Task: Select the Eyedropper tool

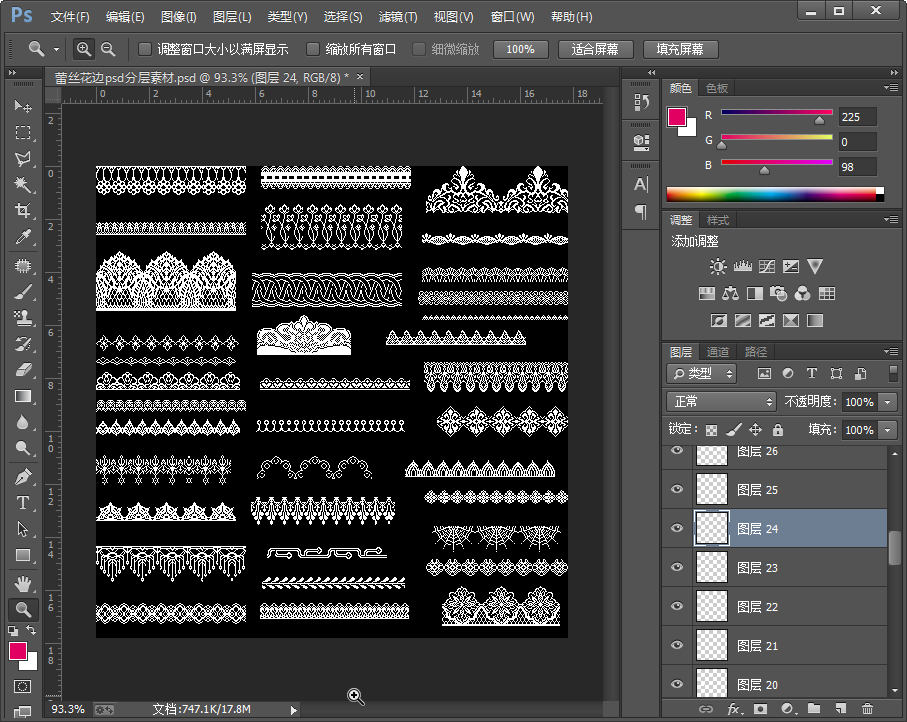Action: click(x=22, y=237)
